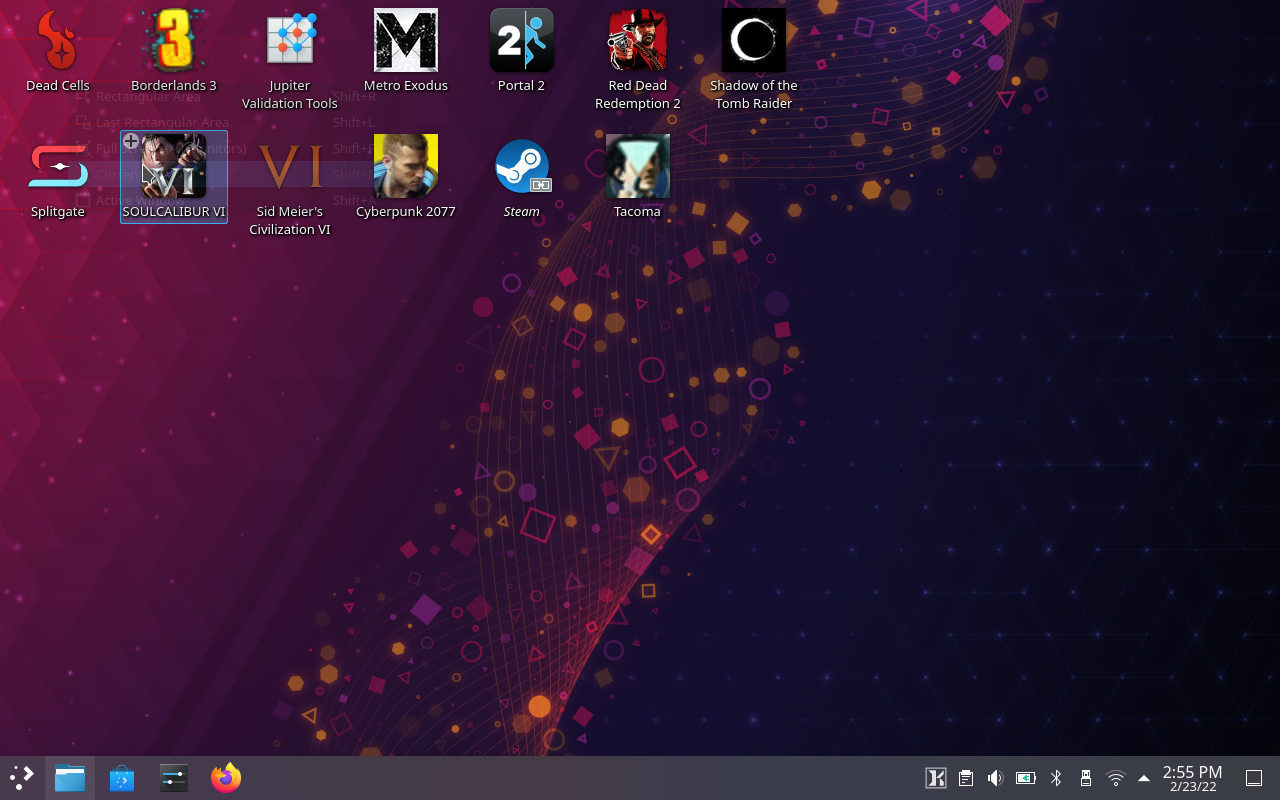
Task: Select the Splitgate desktop shortcut
Action: (x=58, y=167)
